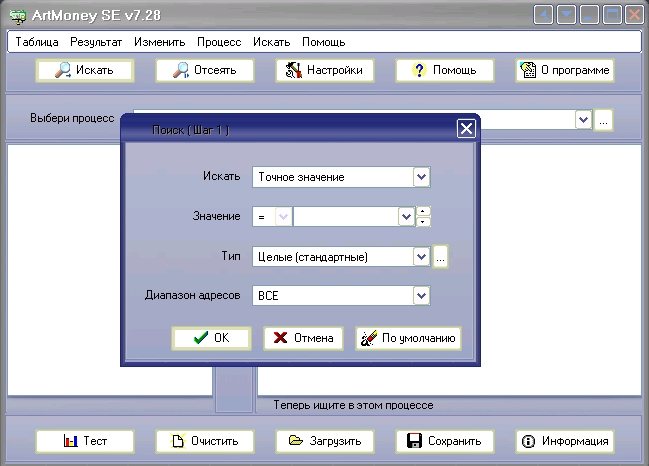Decrease value with spinner down arrow
This screenshot has width=649, height=466.
(x=423, y=222)
